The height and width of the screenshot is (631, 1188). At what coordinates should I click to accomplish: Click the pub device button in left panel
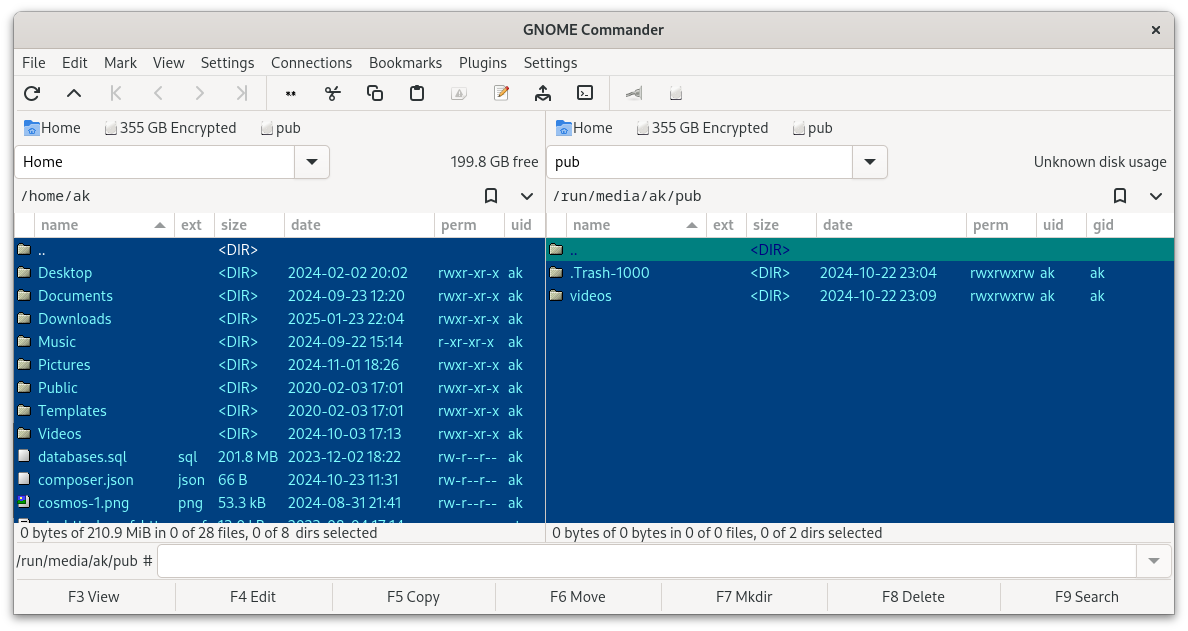tap(280, 128)
